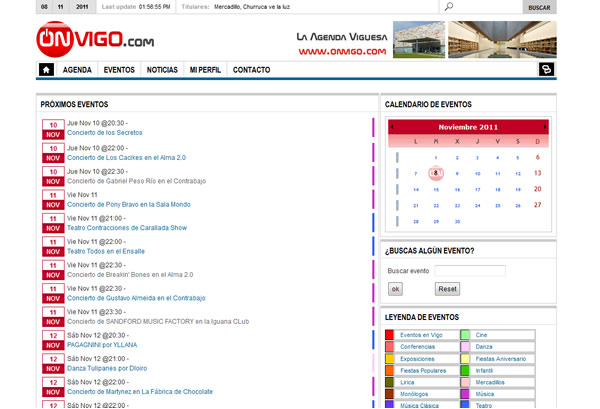
Task: Click the 10 NOV date badge for Concierto de los Secretos
Action: click(53, 129)
